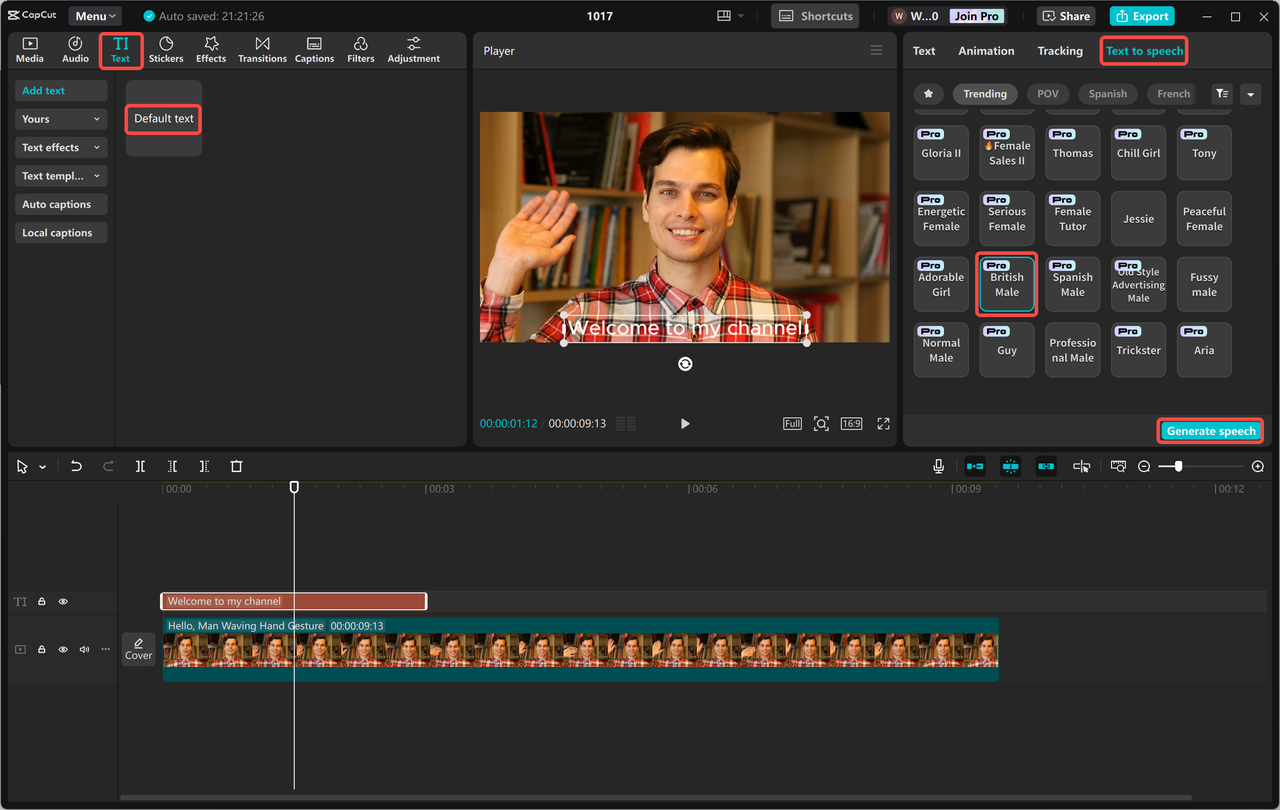Image resolution: width=1280 pixels, height=810 pixels.
Task: Open the Adjustment panel
Action: click(413, 49)
